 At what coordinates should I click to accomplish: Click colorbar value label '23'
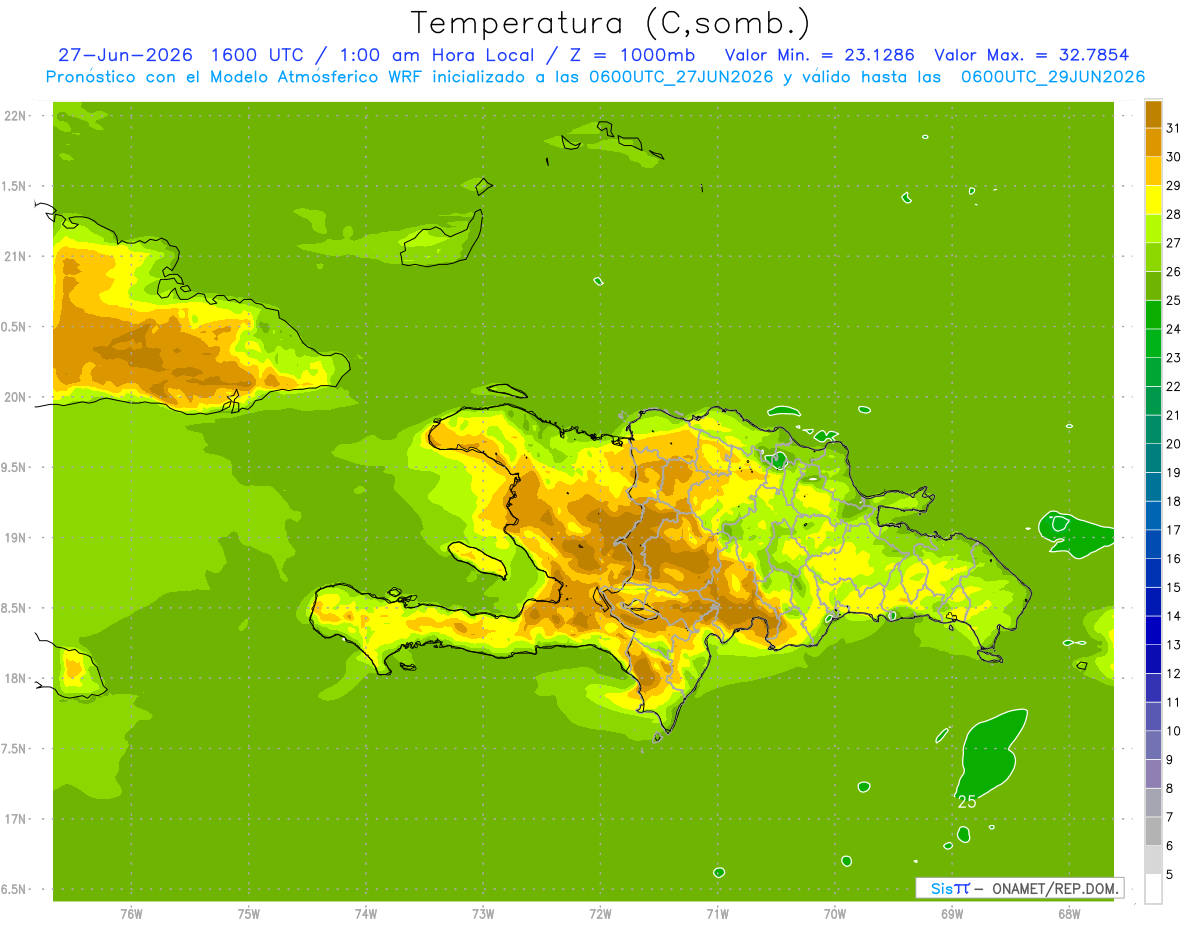[1173, 358]
